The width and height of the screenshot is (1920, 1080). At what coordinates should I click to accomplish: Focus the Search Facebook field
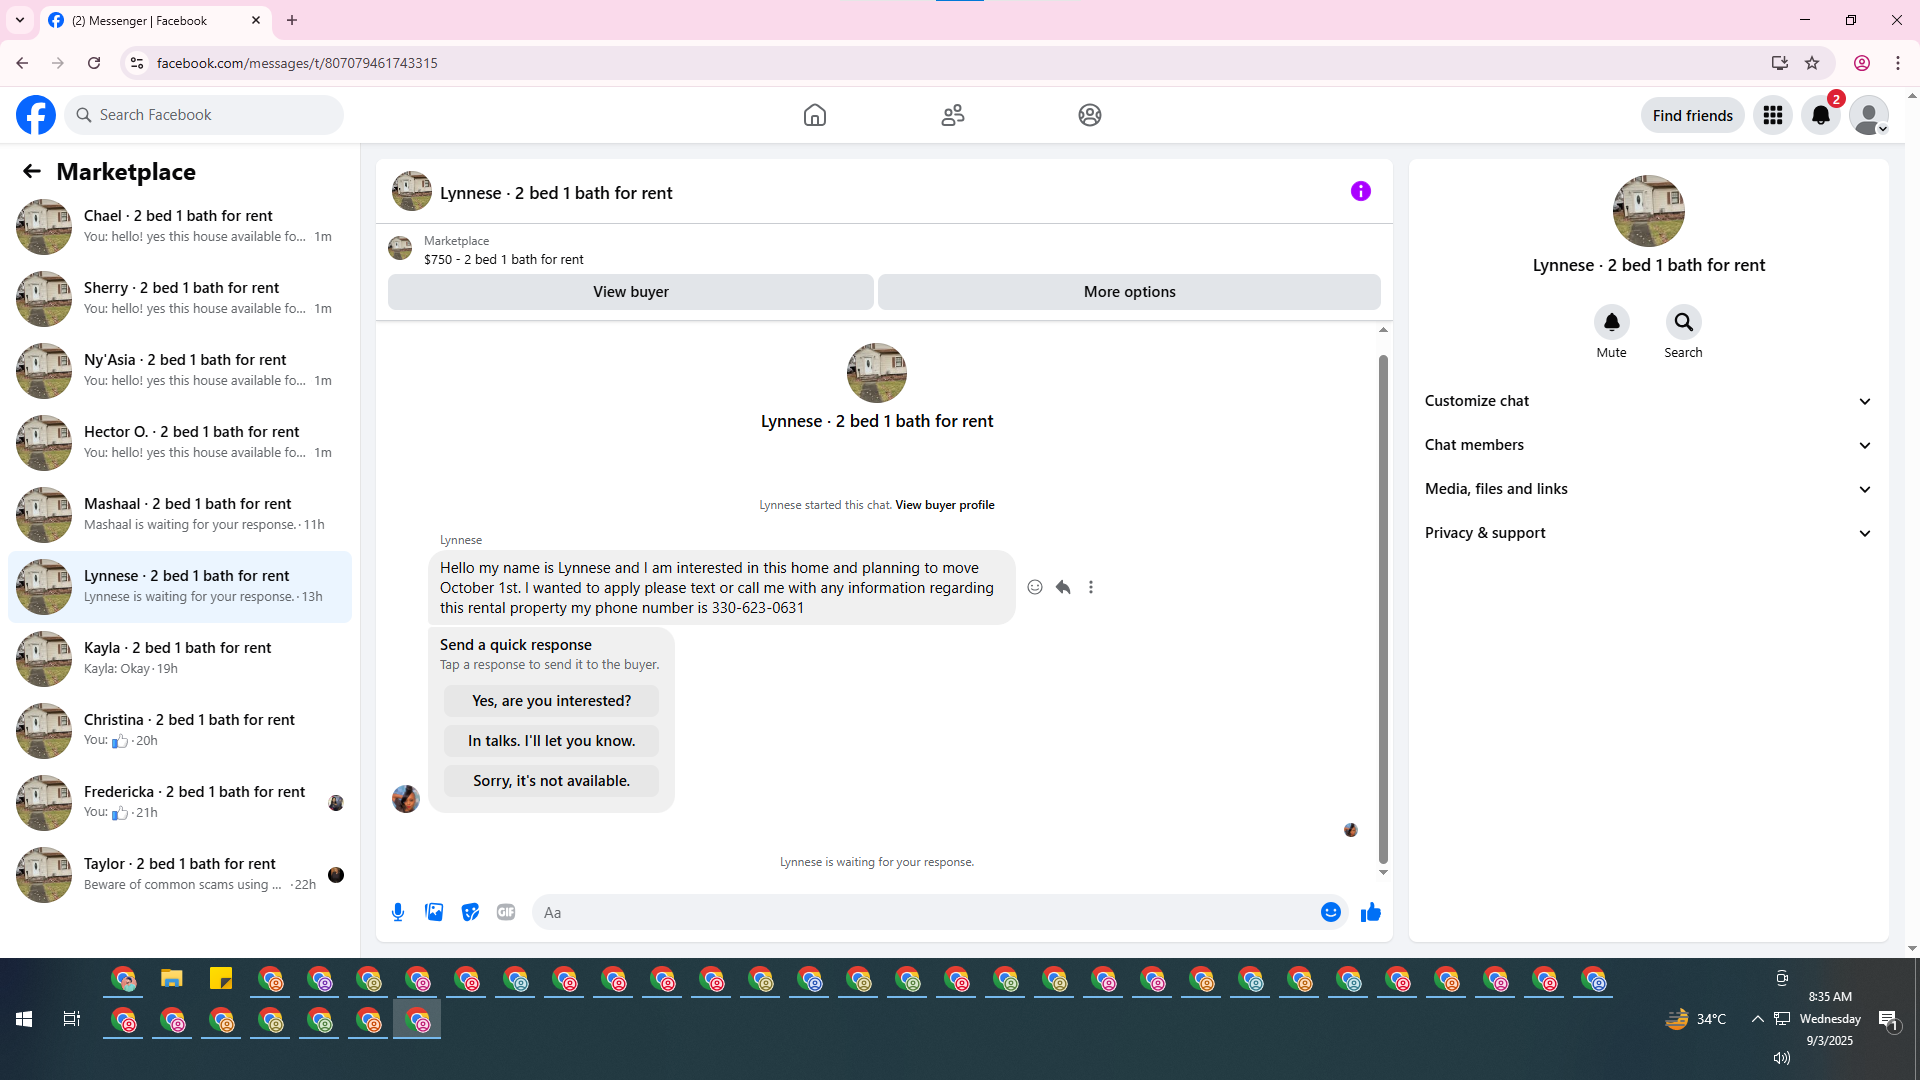[x=204, y=115]
